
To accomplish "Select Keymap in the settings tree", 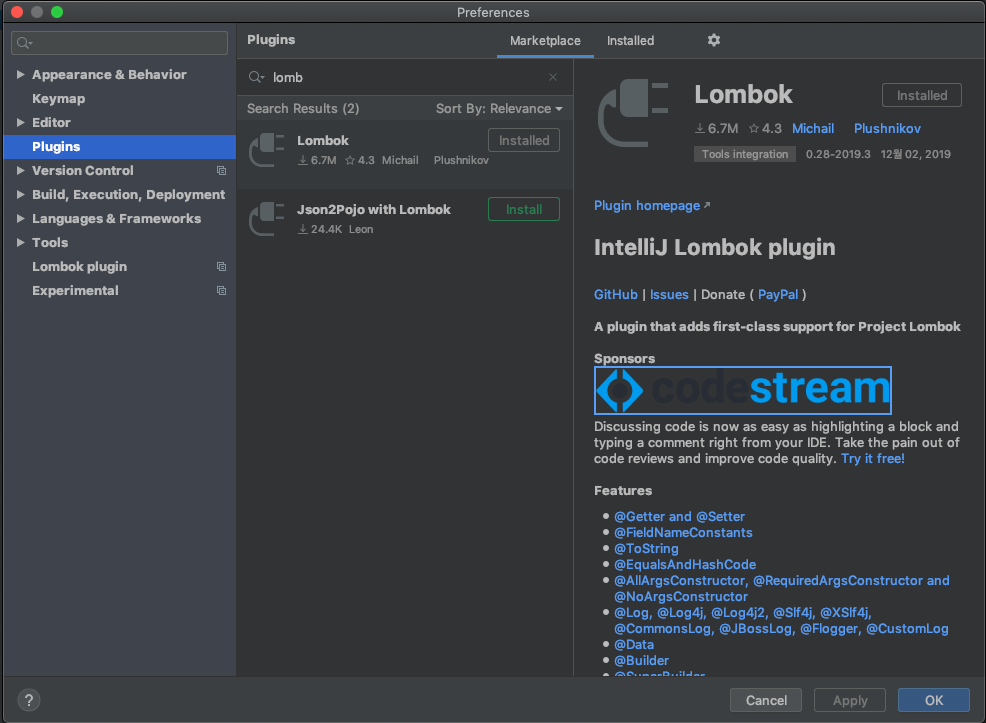I will [x=58, y=99].
